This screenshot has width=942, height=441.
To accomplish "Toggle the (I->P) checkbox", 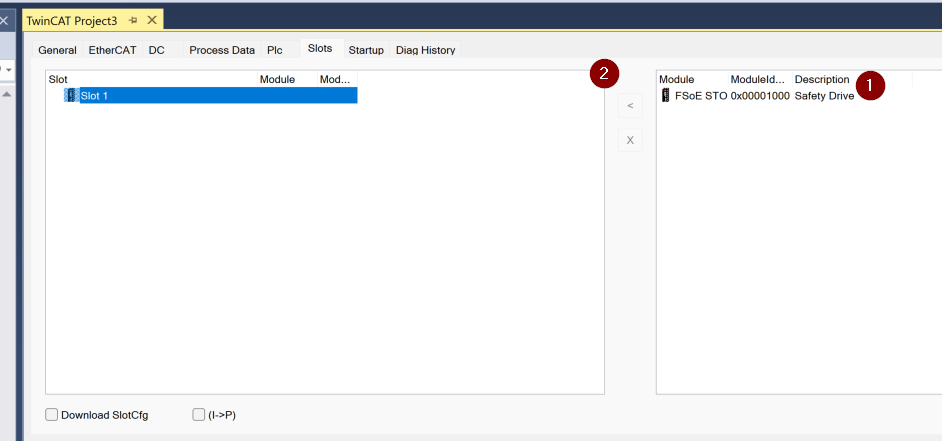I will coord(198,415).
